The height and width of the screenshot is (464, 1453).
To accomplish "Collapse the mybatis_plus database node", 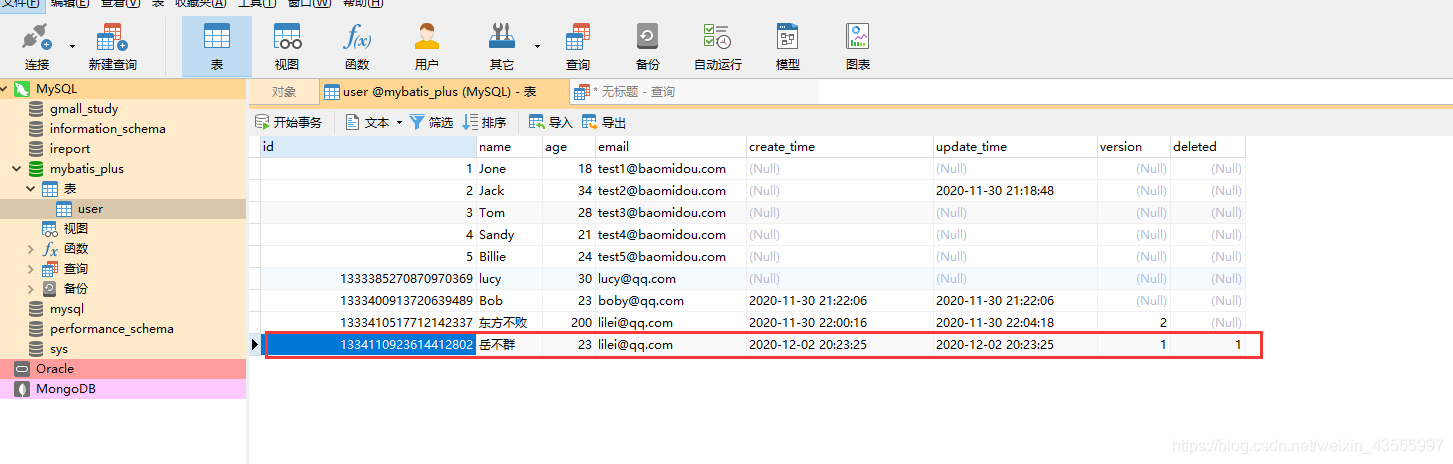I will click(x=17, y=169).
